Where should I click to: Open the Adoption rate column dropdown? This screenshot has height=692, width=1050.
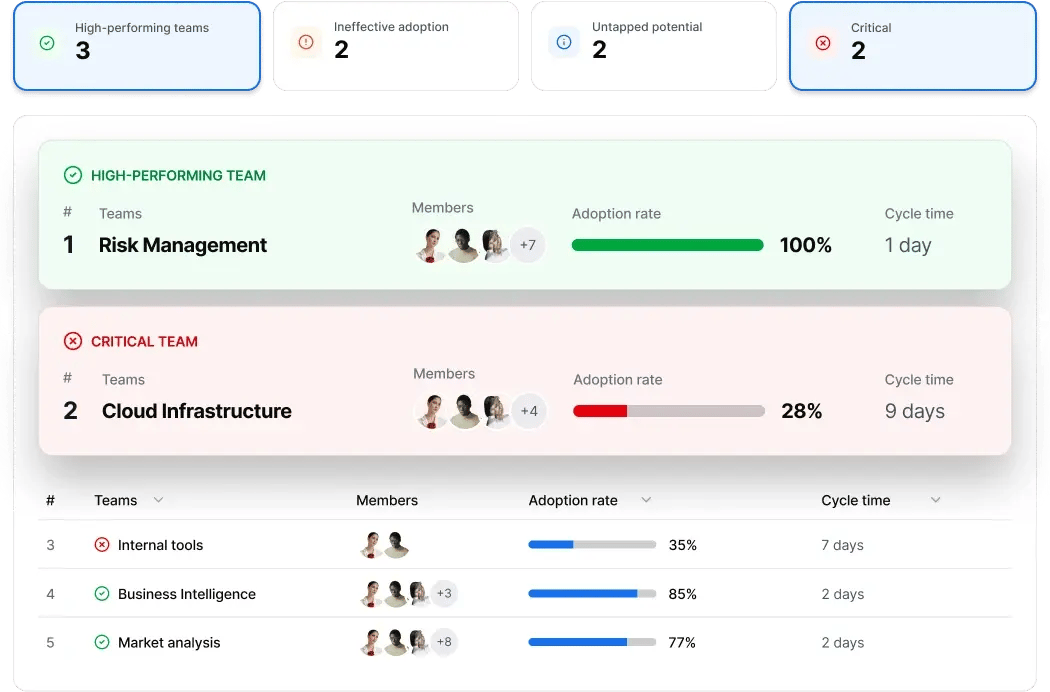(x=646, y=500)
